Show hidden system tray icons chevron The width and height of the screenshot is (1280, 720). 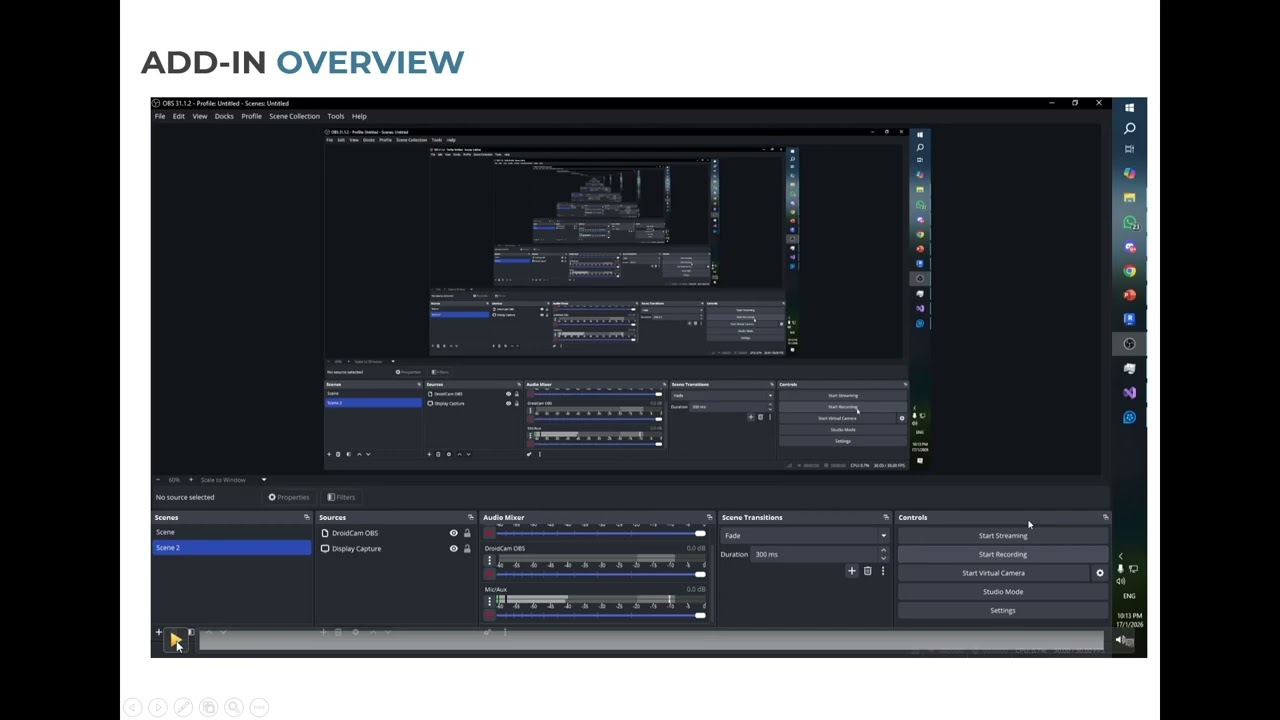[x=1121, y=556]
